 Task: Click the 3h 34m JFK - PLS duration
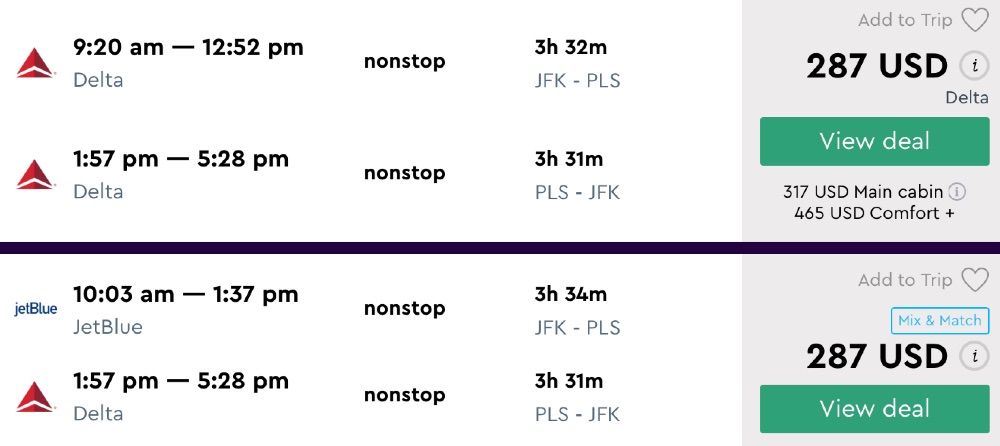(x=577, y=310)
